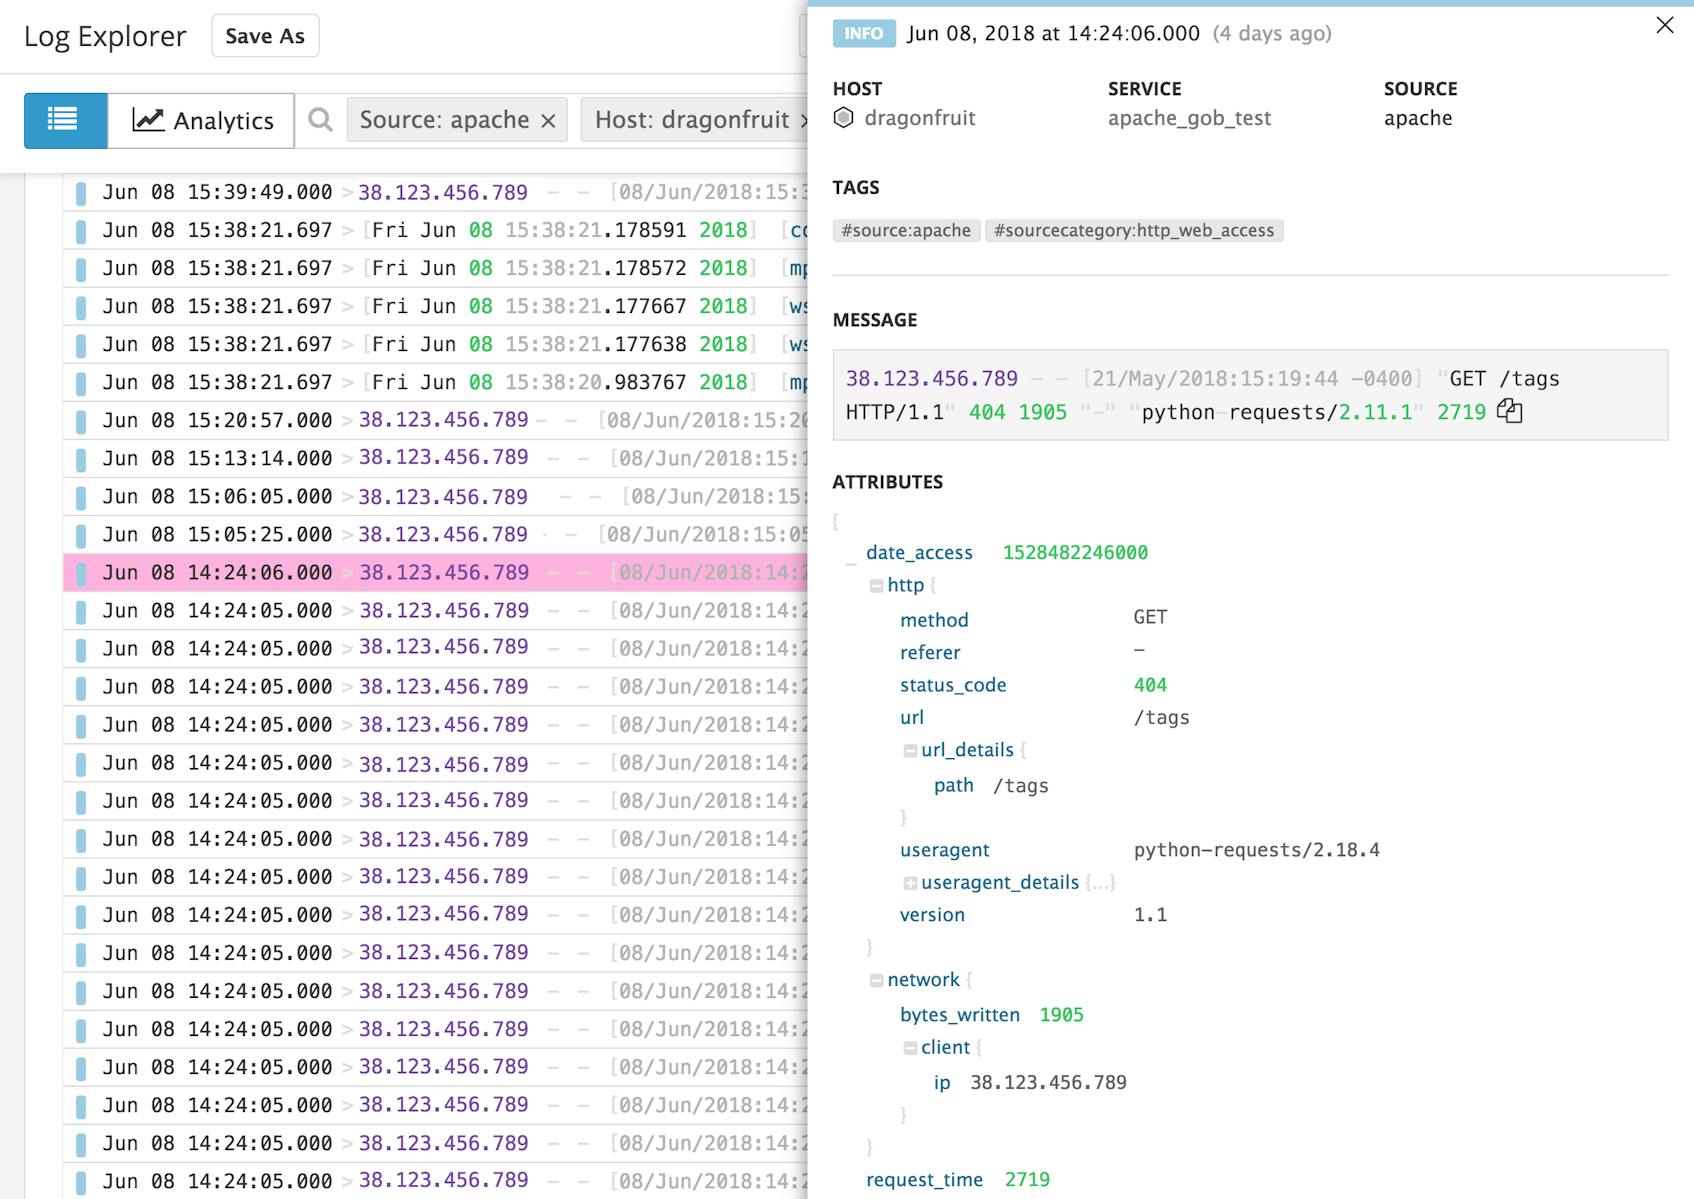The height and width of the screenshot is (1199, 1694).
Task: Switch to the list view icon
Action: pyautogui.click(x=64, y=120)
